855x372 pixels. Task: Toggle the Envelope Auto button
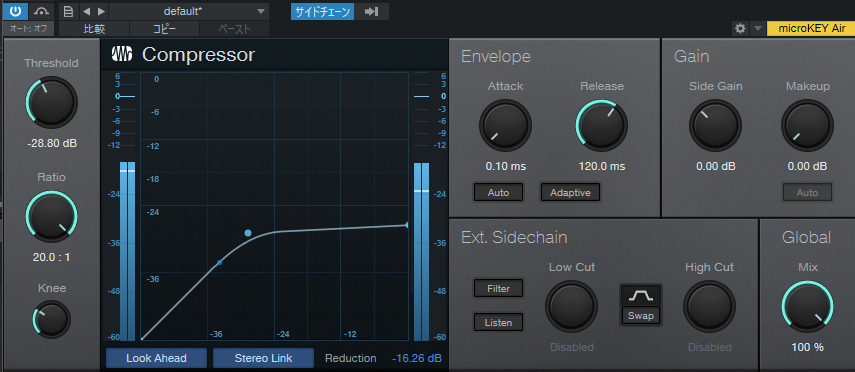click(x=498, y=193)
